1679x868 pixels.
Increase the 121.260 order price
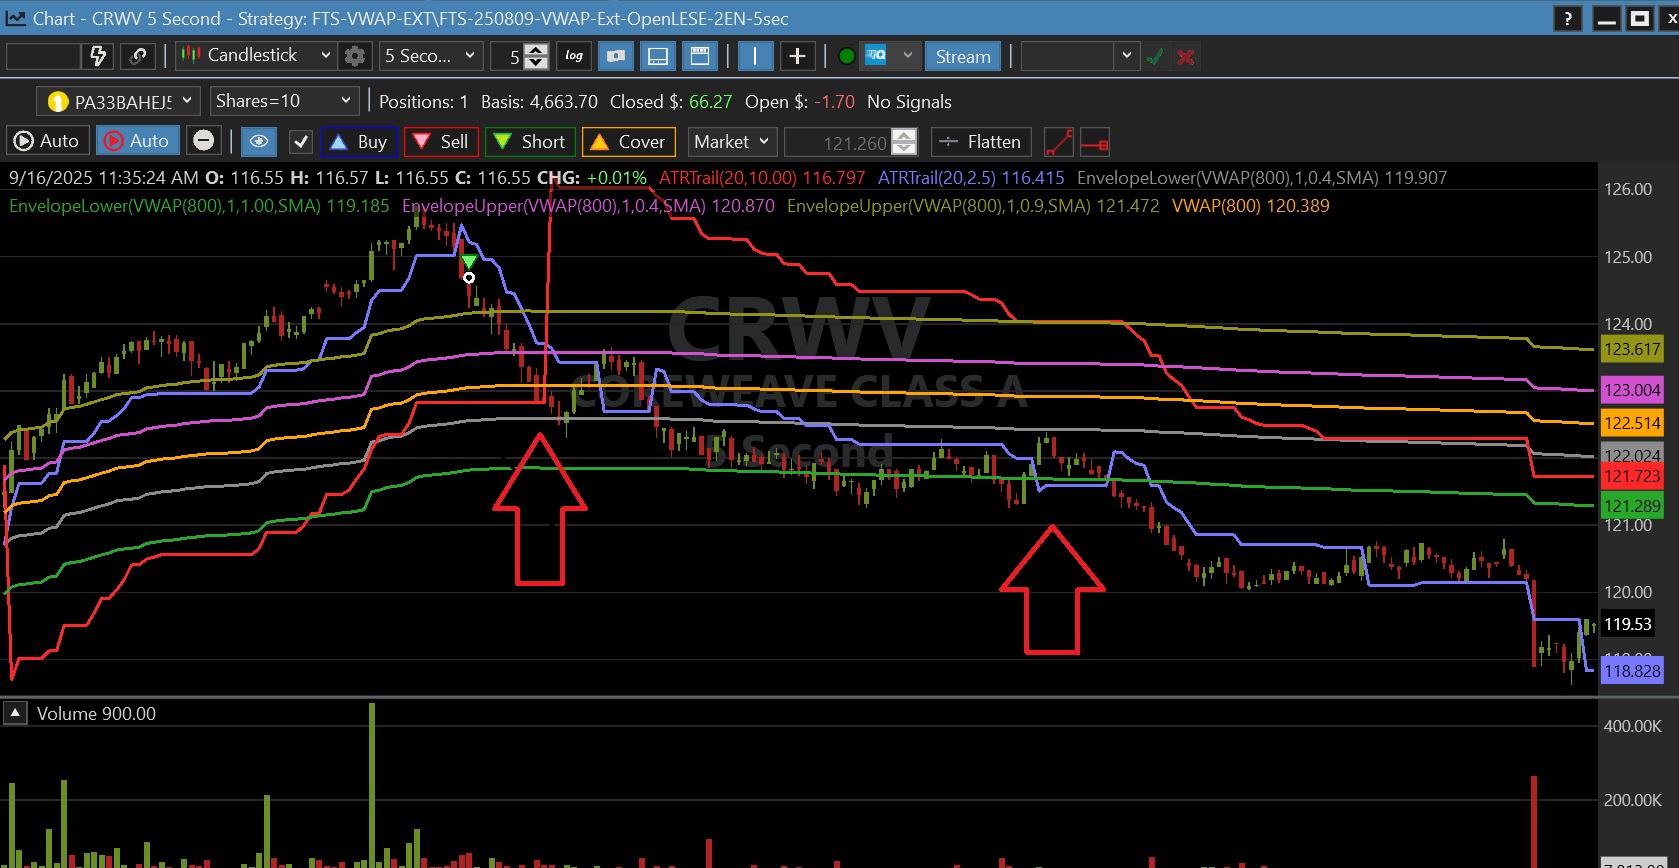coord(904,136)
